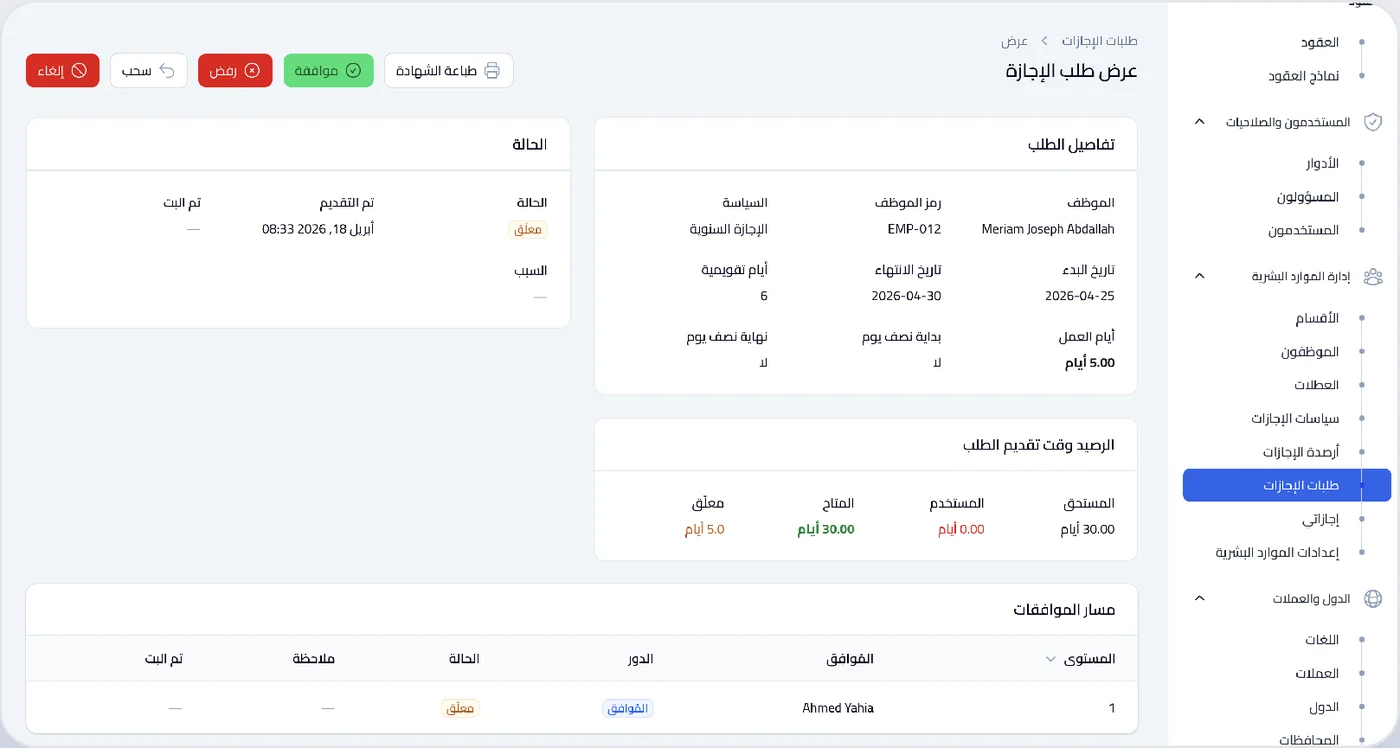
Task: Open المستخدمون in the sidebar
Action: (1304, 230)
